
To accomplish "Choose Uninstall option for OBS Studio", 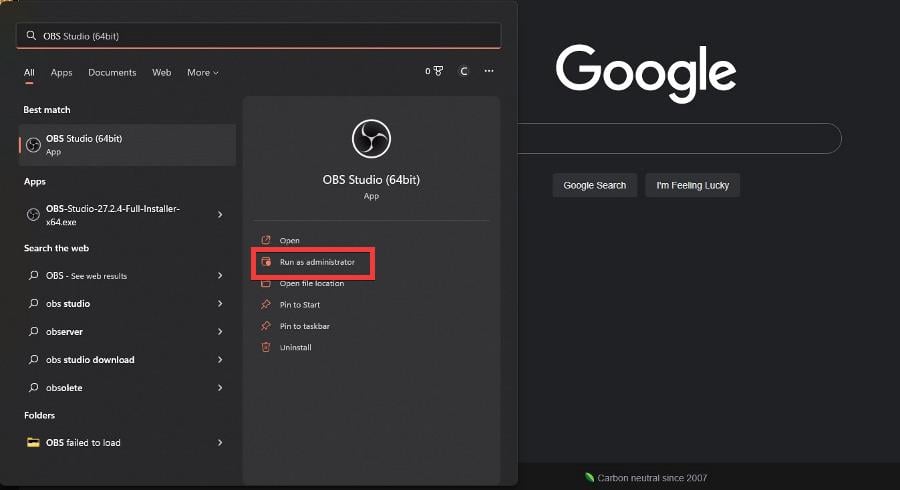I will click(295, 347).
